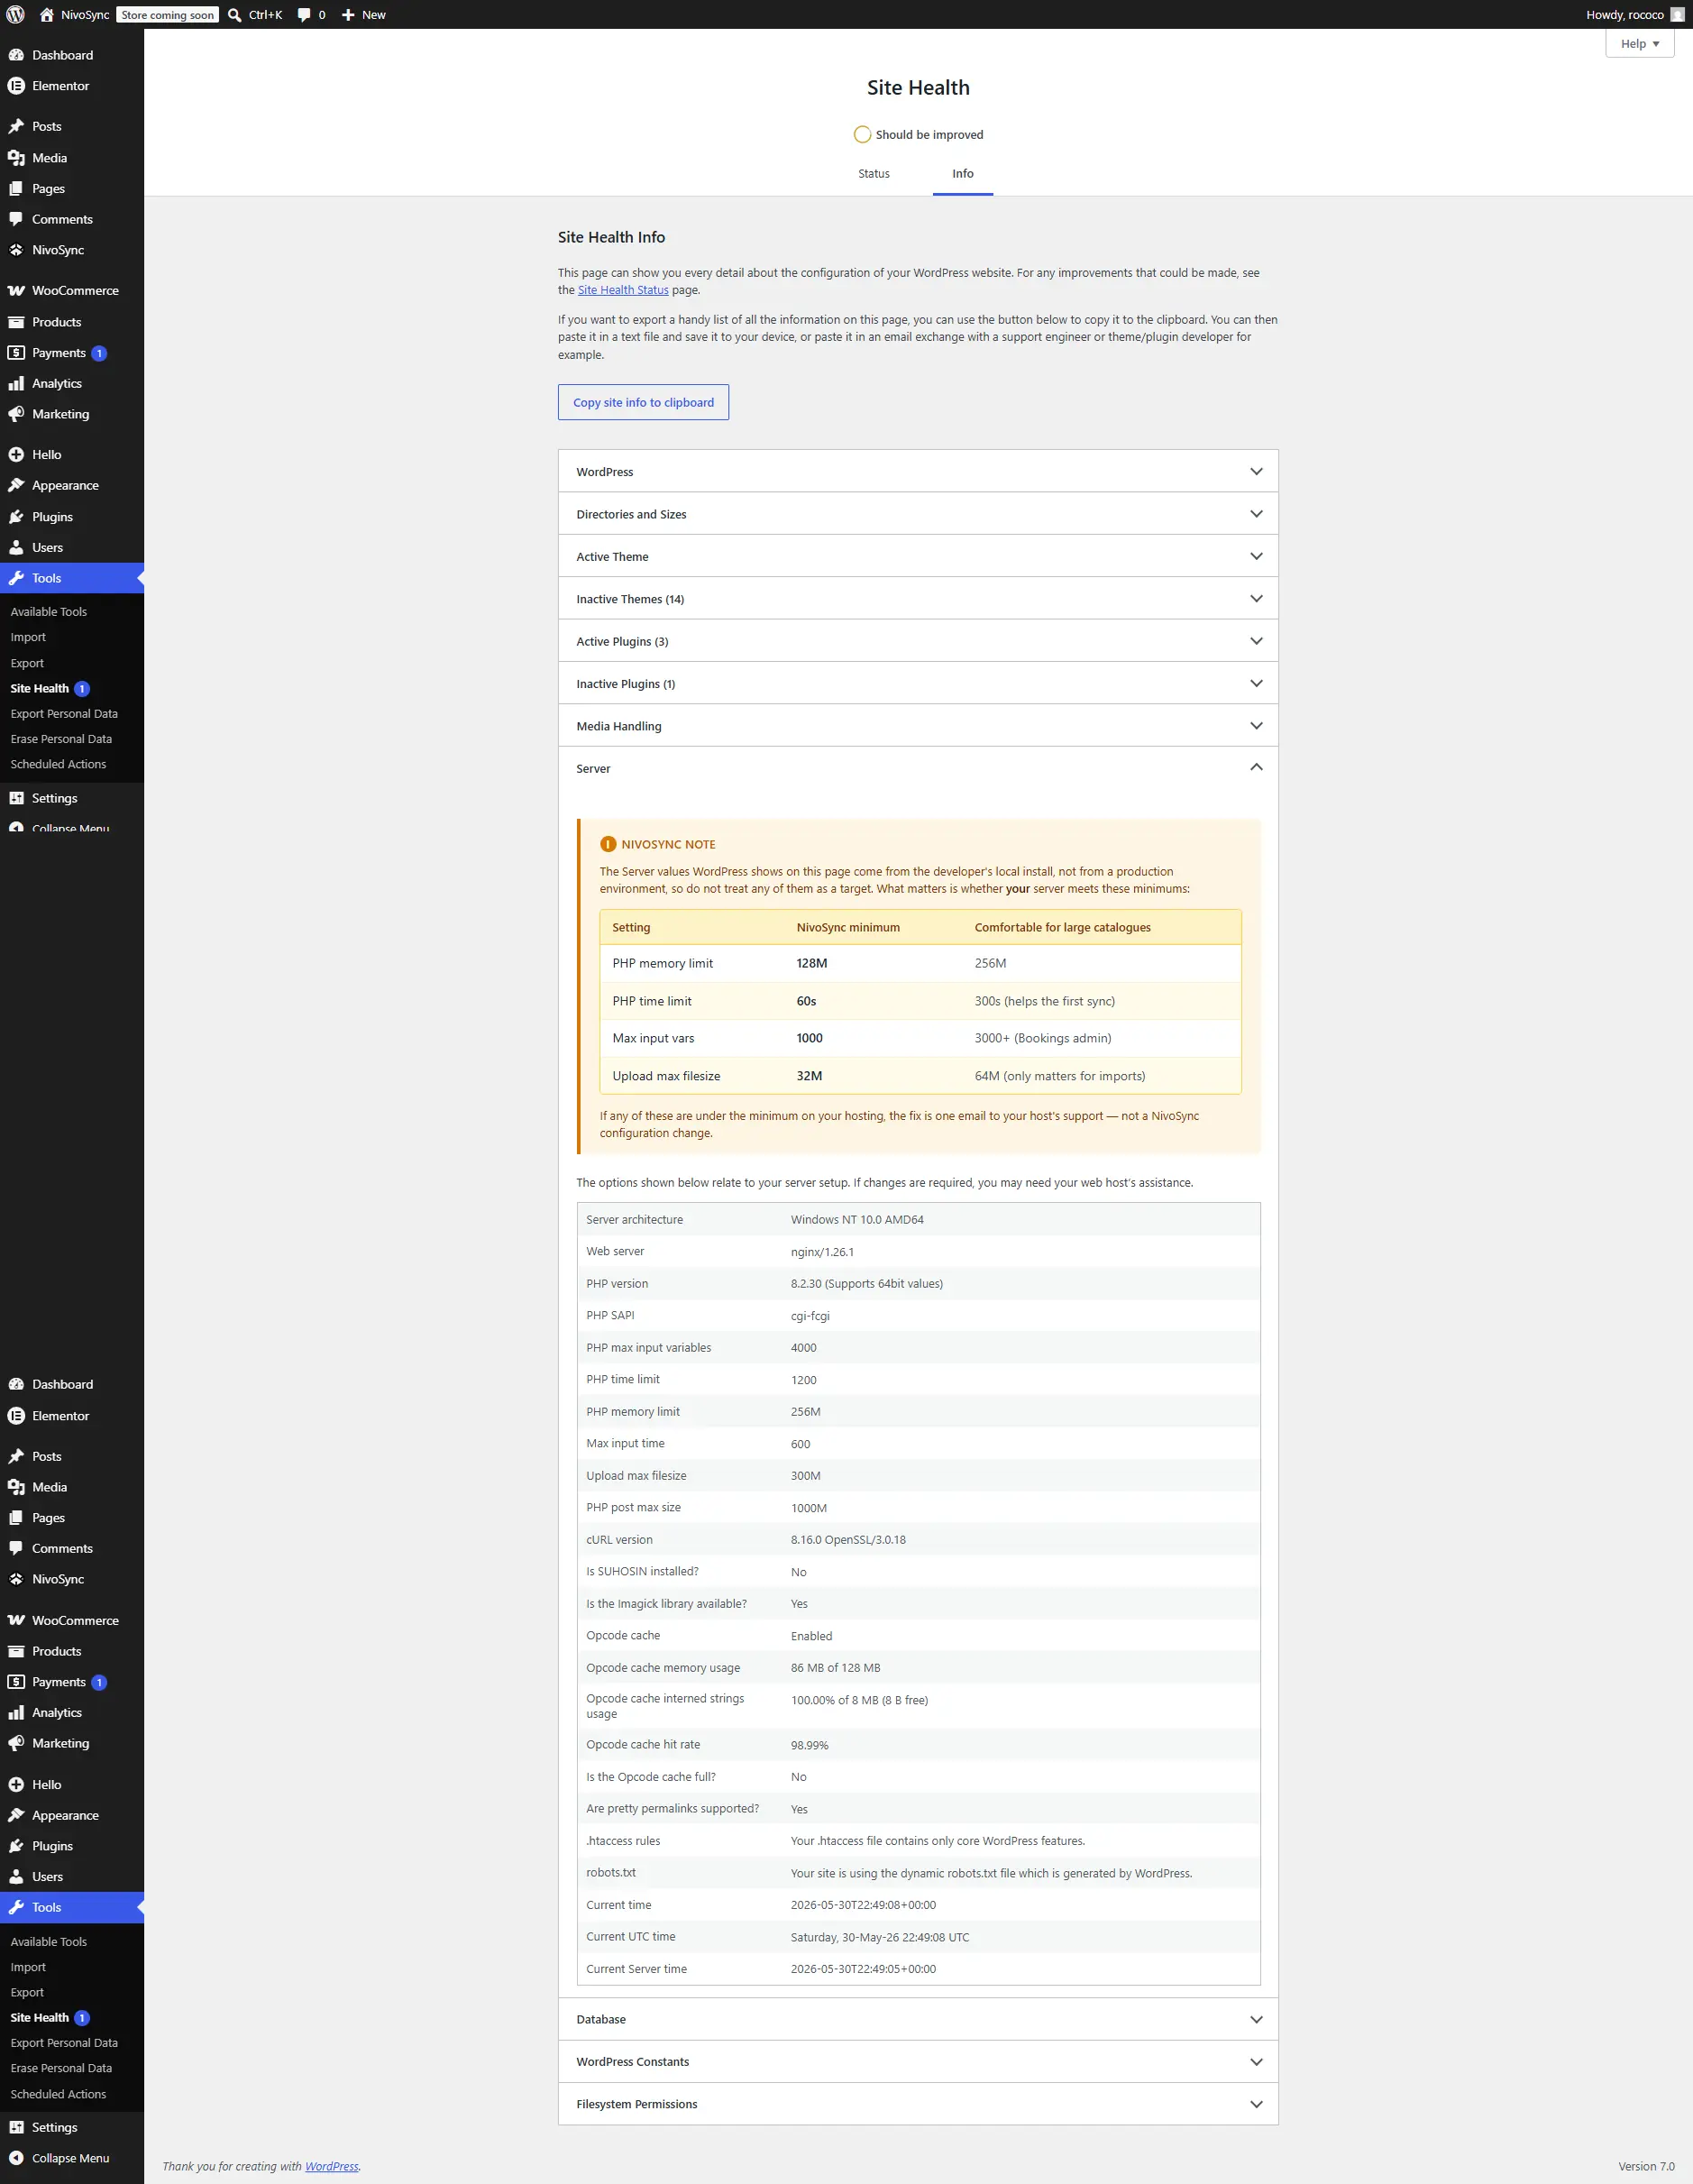Click the Posts pin icon in the top sidebar copy
Screen dimensions: 1693x2184
point(16,126)
